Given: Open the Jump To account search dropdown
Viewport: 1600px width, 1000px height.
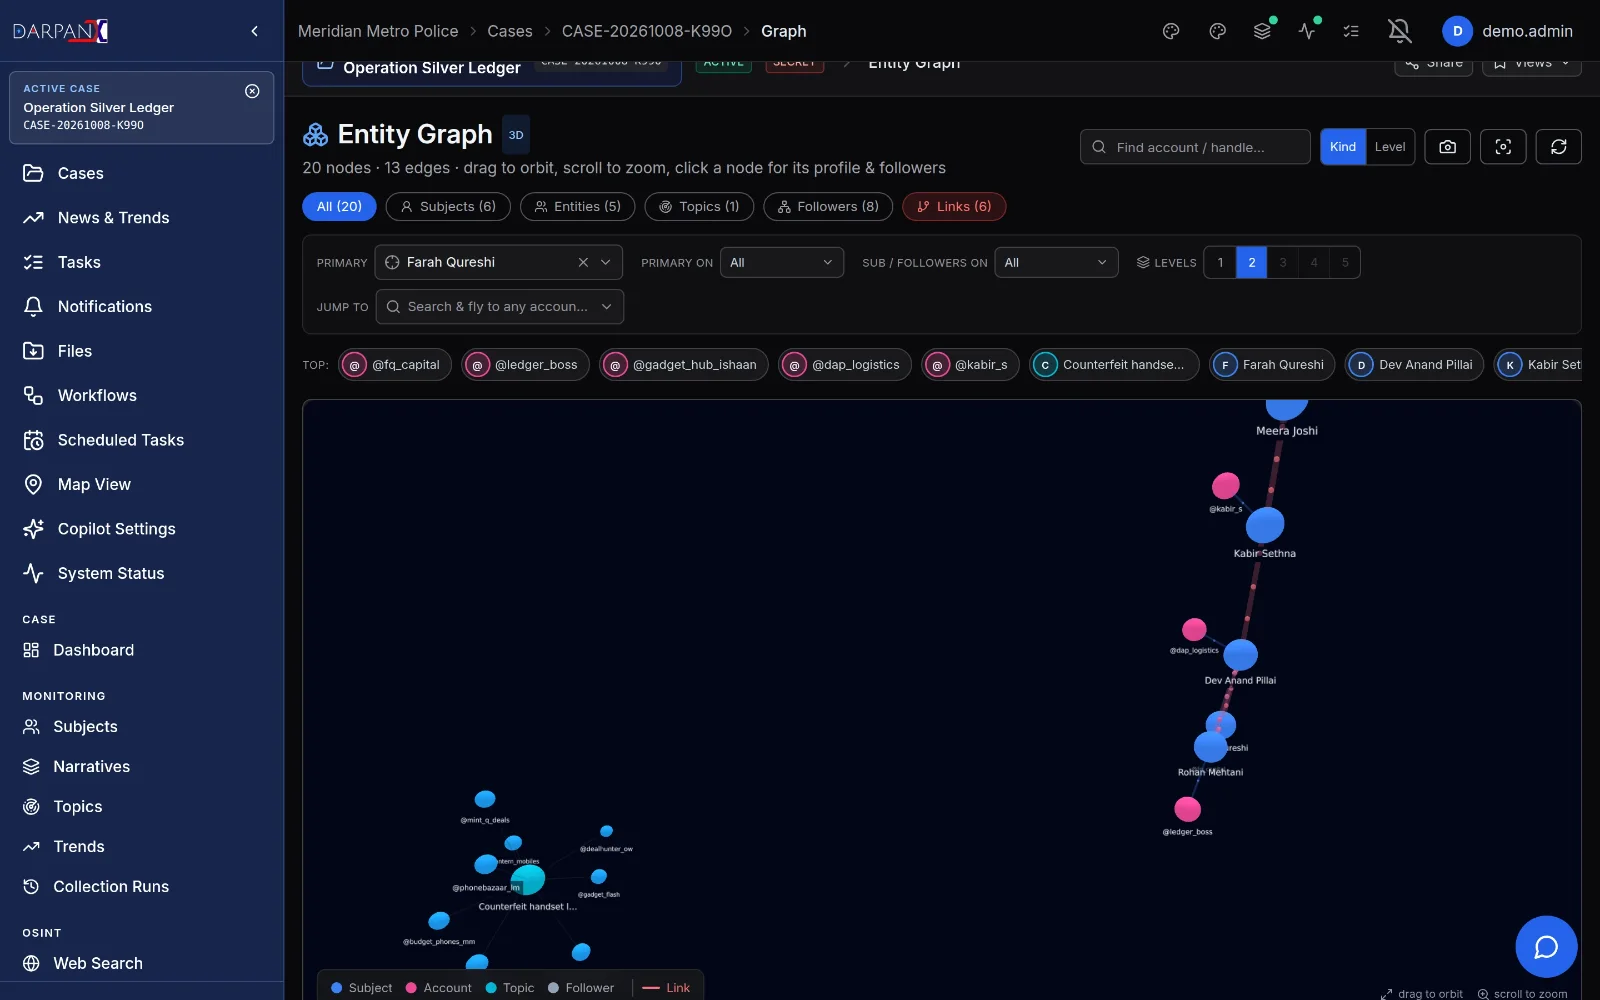Looking at the screenshot, I should (500, 307).
